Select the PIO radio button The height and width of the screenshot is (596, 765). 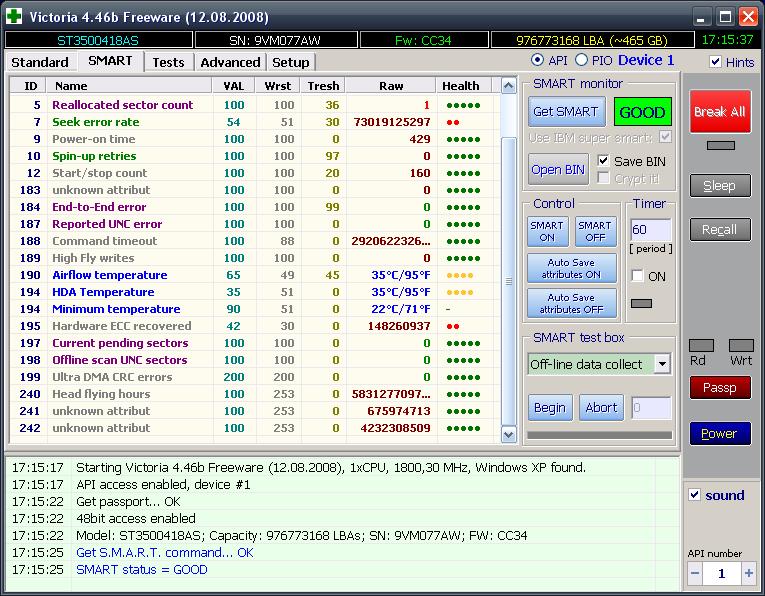coord(581,61)
